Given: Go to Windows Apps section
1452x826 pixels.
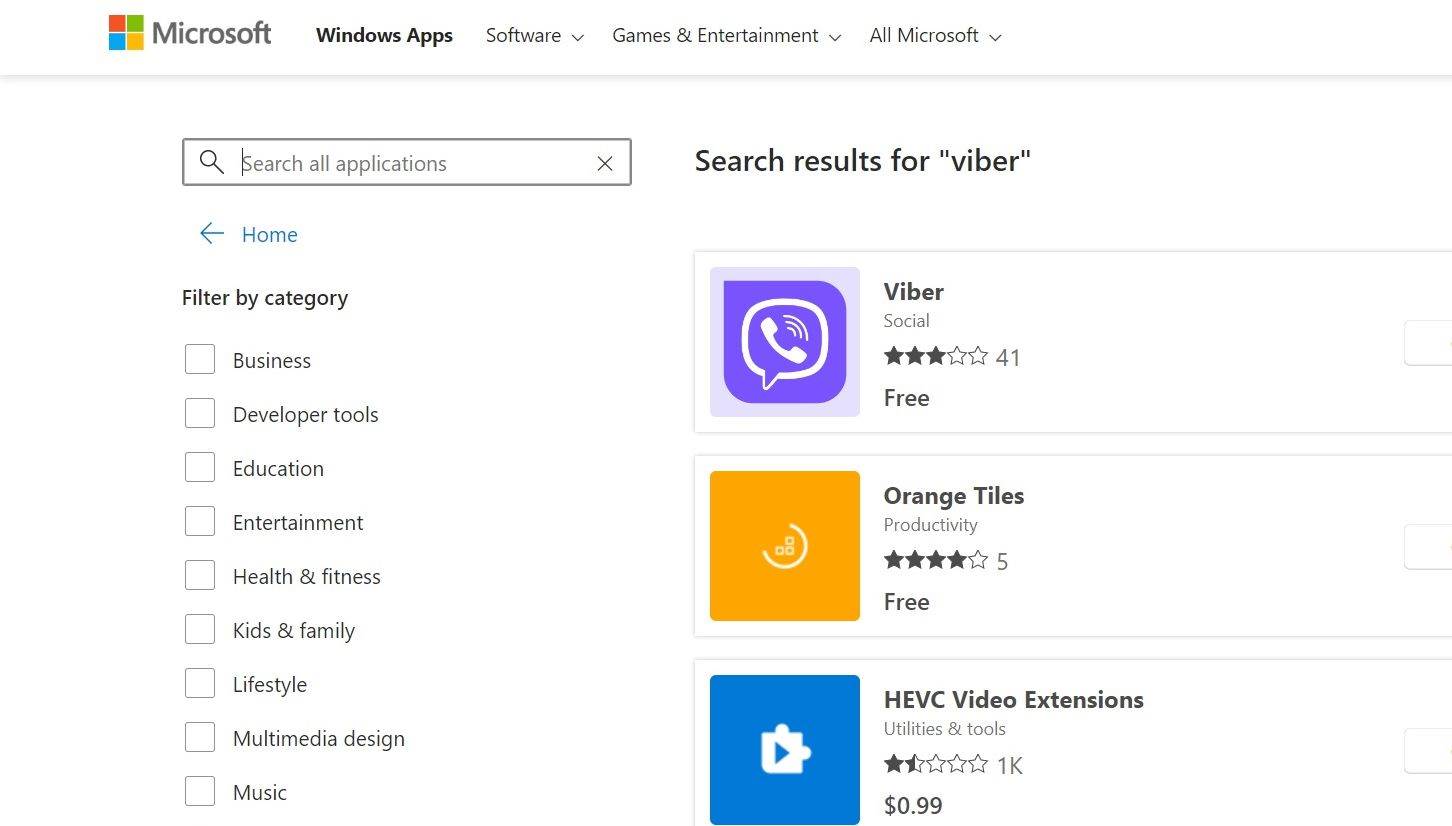Looking at the screenshot, I should coord(384,35).
